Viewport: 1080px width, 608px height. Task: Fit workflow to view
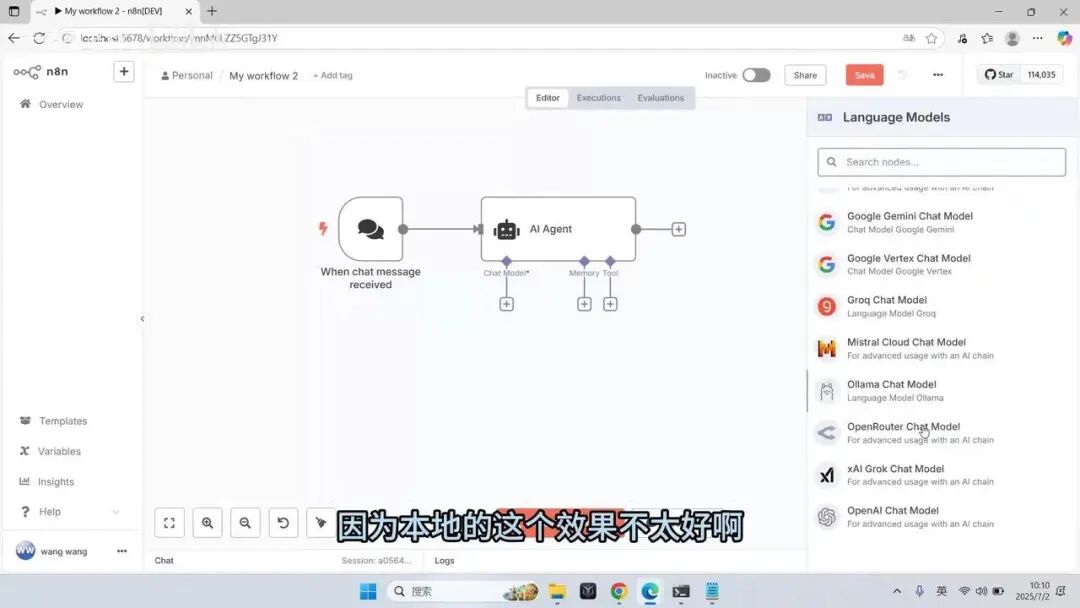tap(169, 523)
